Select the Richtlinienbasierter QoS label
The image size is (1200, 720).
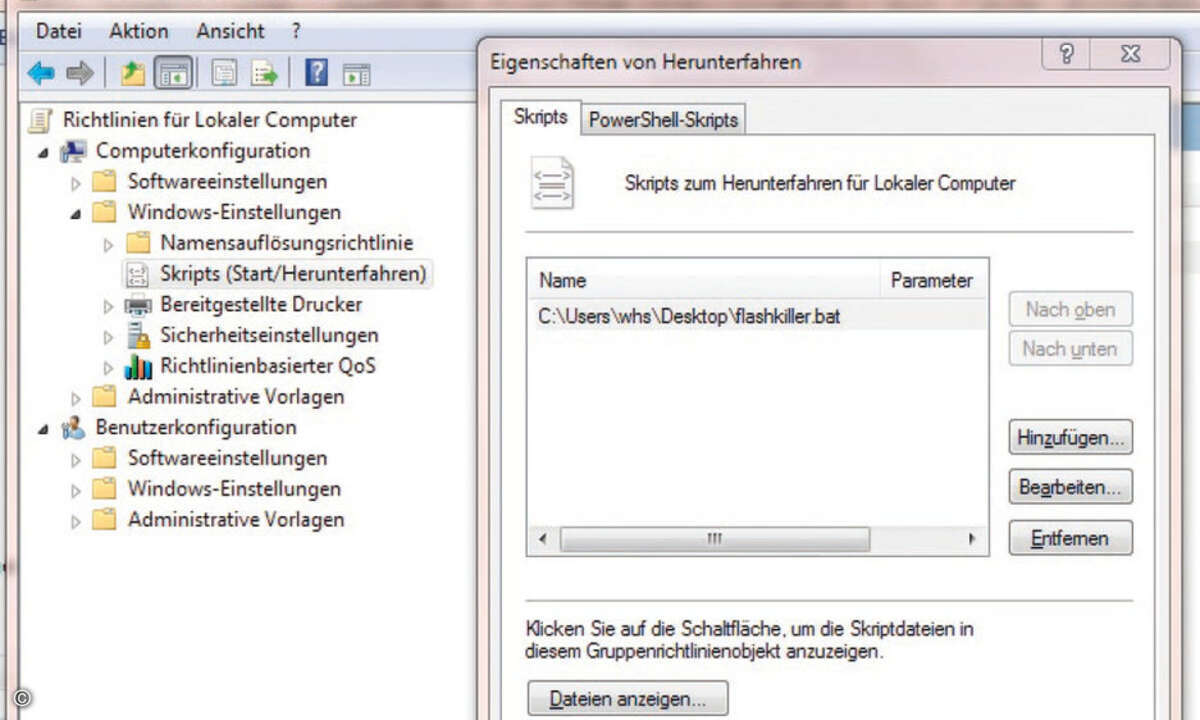pos(268,366)
